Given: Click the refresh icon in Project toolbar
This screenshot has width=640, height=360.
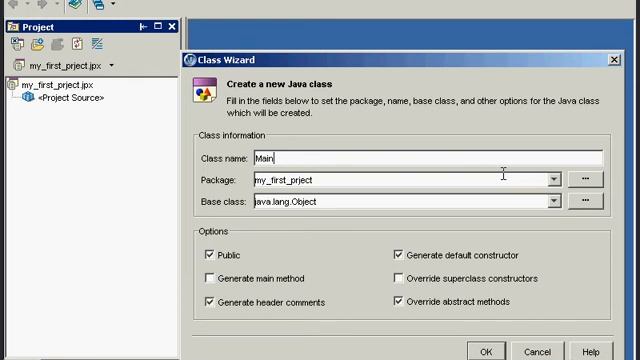Looking at the screenshot, I should (x=77, y=44).
